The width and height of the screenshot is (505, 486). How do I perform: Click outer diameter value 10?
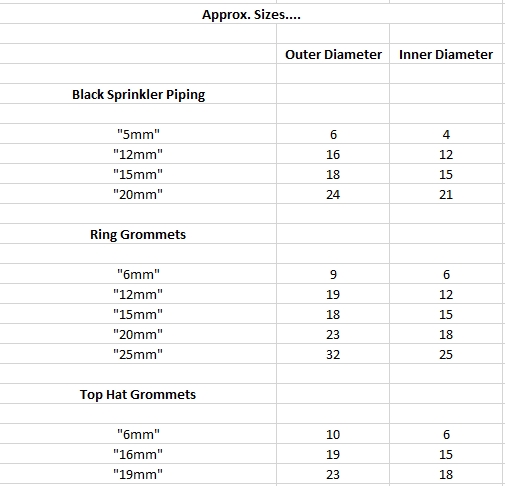333,434
